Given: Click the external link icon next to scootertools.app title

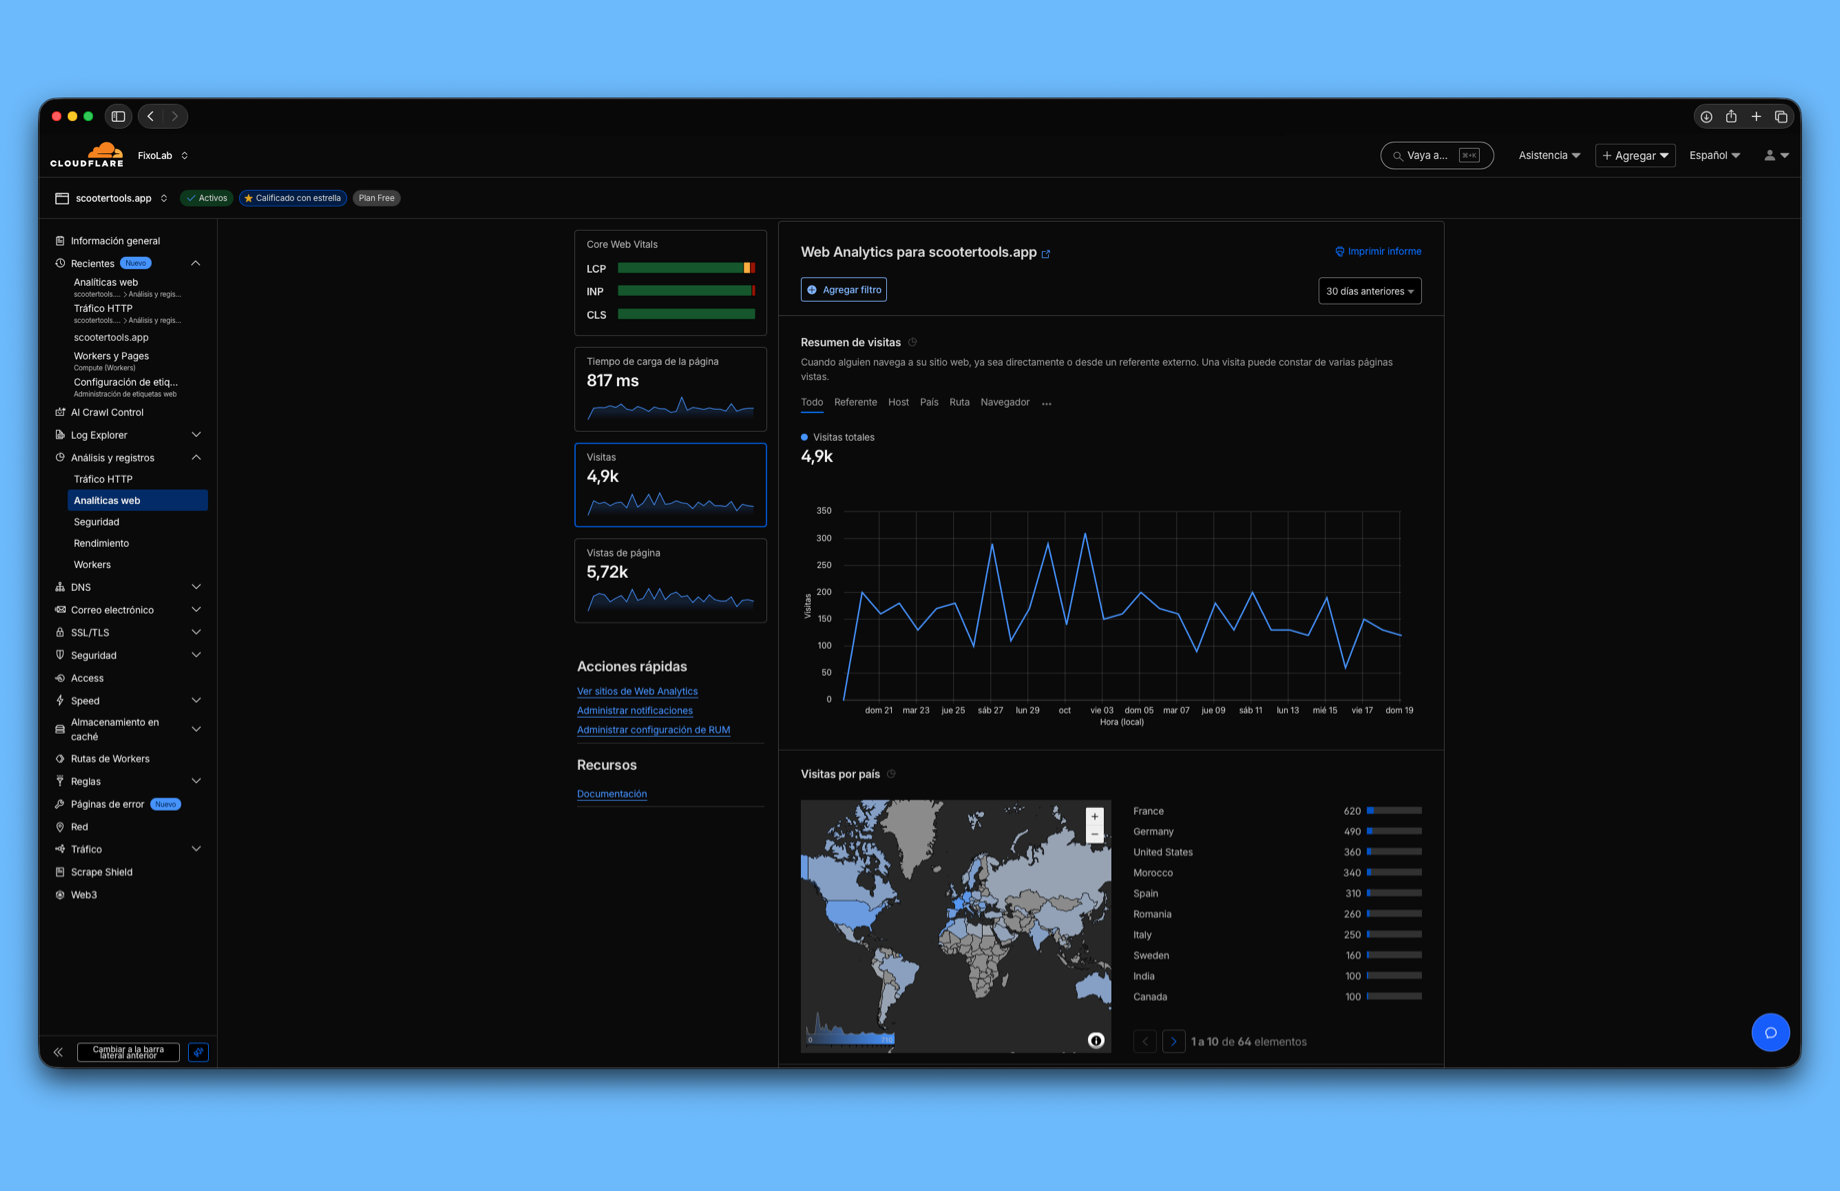Looking at the screenshot, I should 1047,253.
